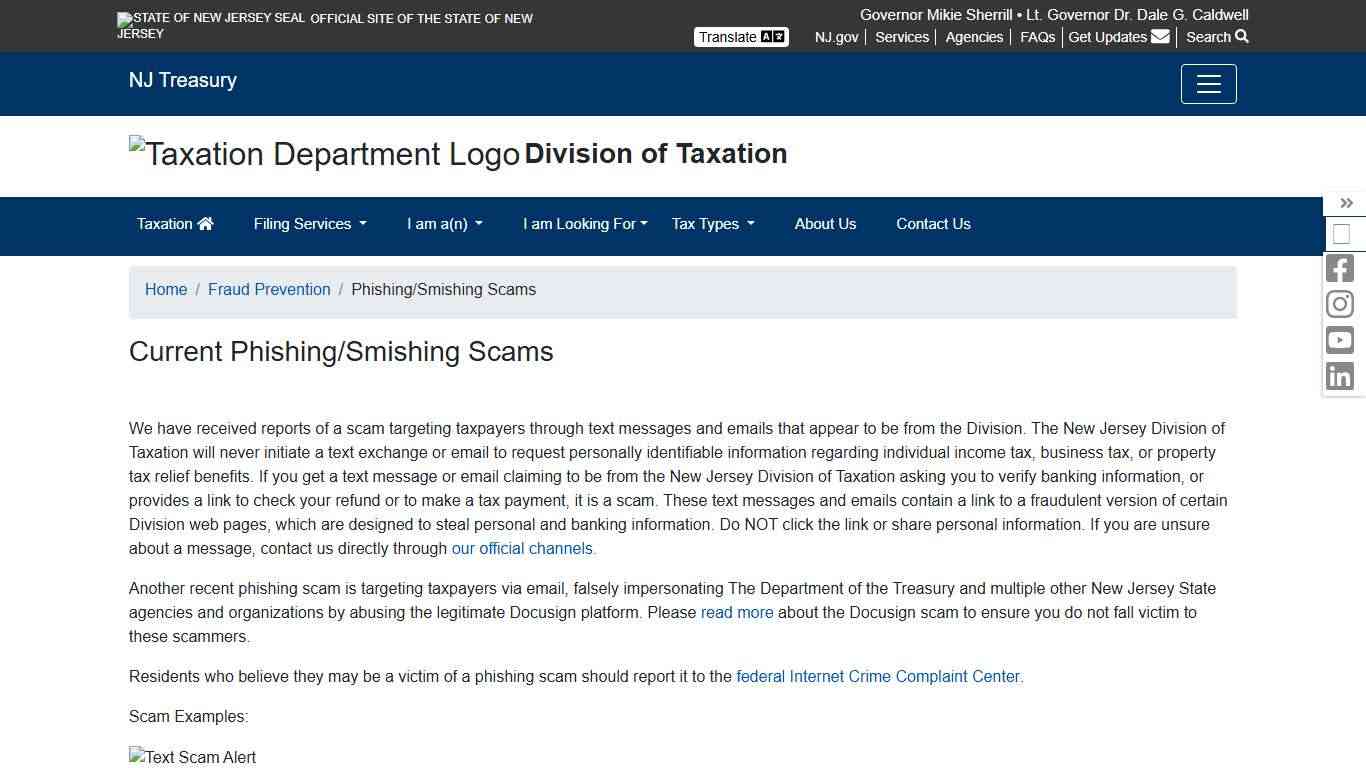Open the LinkedIn icon in the social sidebar

coord(1339,375)
